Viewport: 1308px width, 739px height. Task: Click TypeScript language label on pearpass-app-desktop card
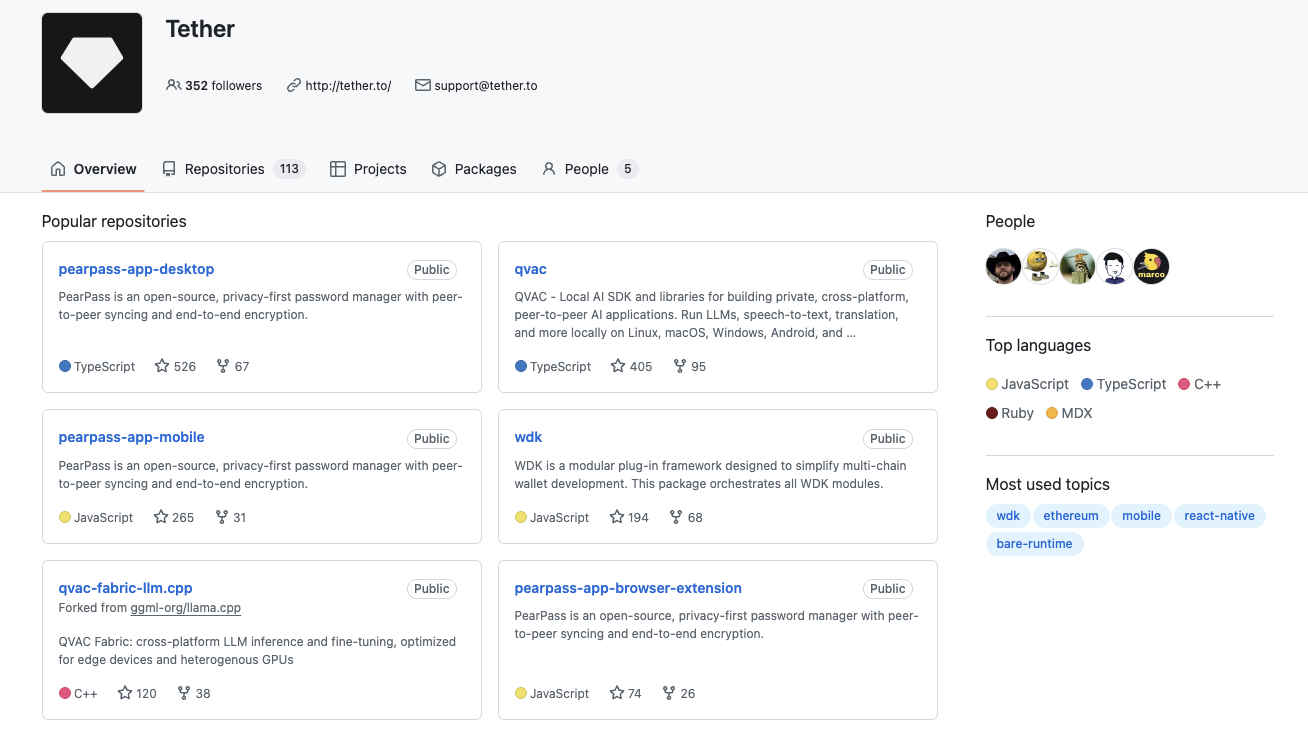click(x=104, y=367)
